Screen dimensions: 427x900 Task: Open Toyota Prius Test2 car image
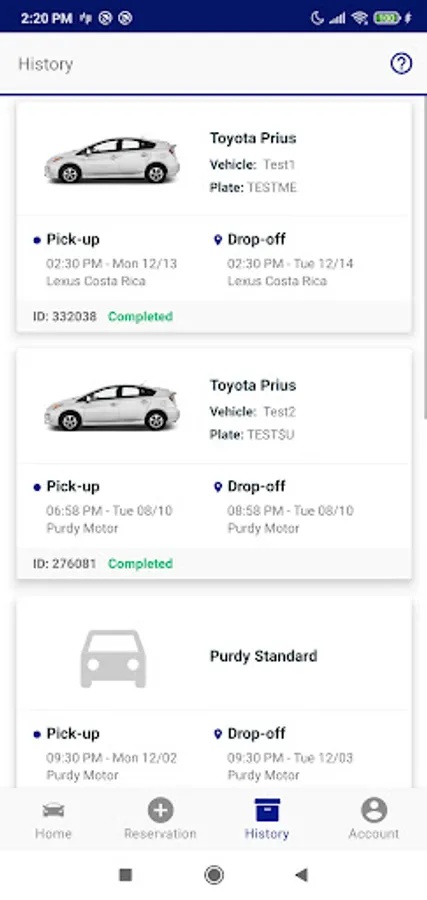[112, 407]
